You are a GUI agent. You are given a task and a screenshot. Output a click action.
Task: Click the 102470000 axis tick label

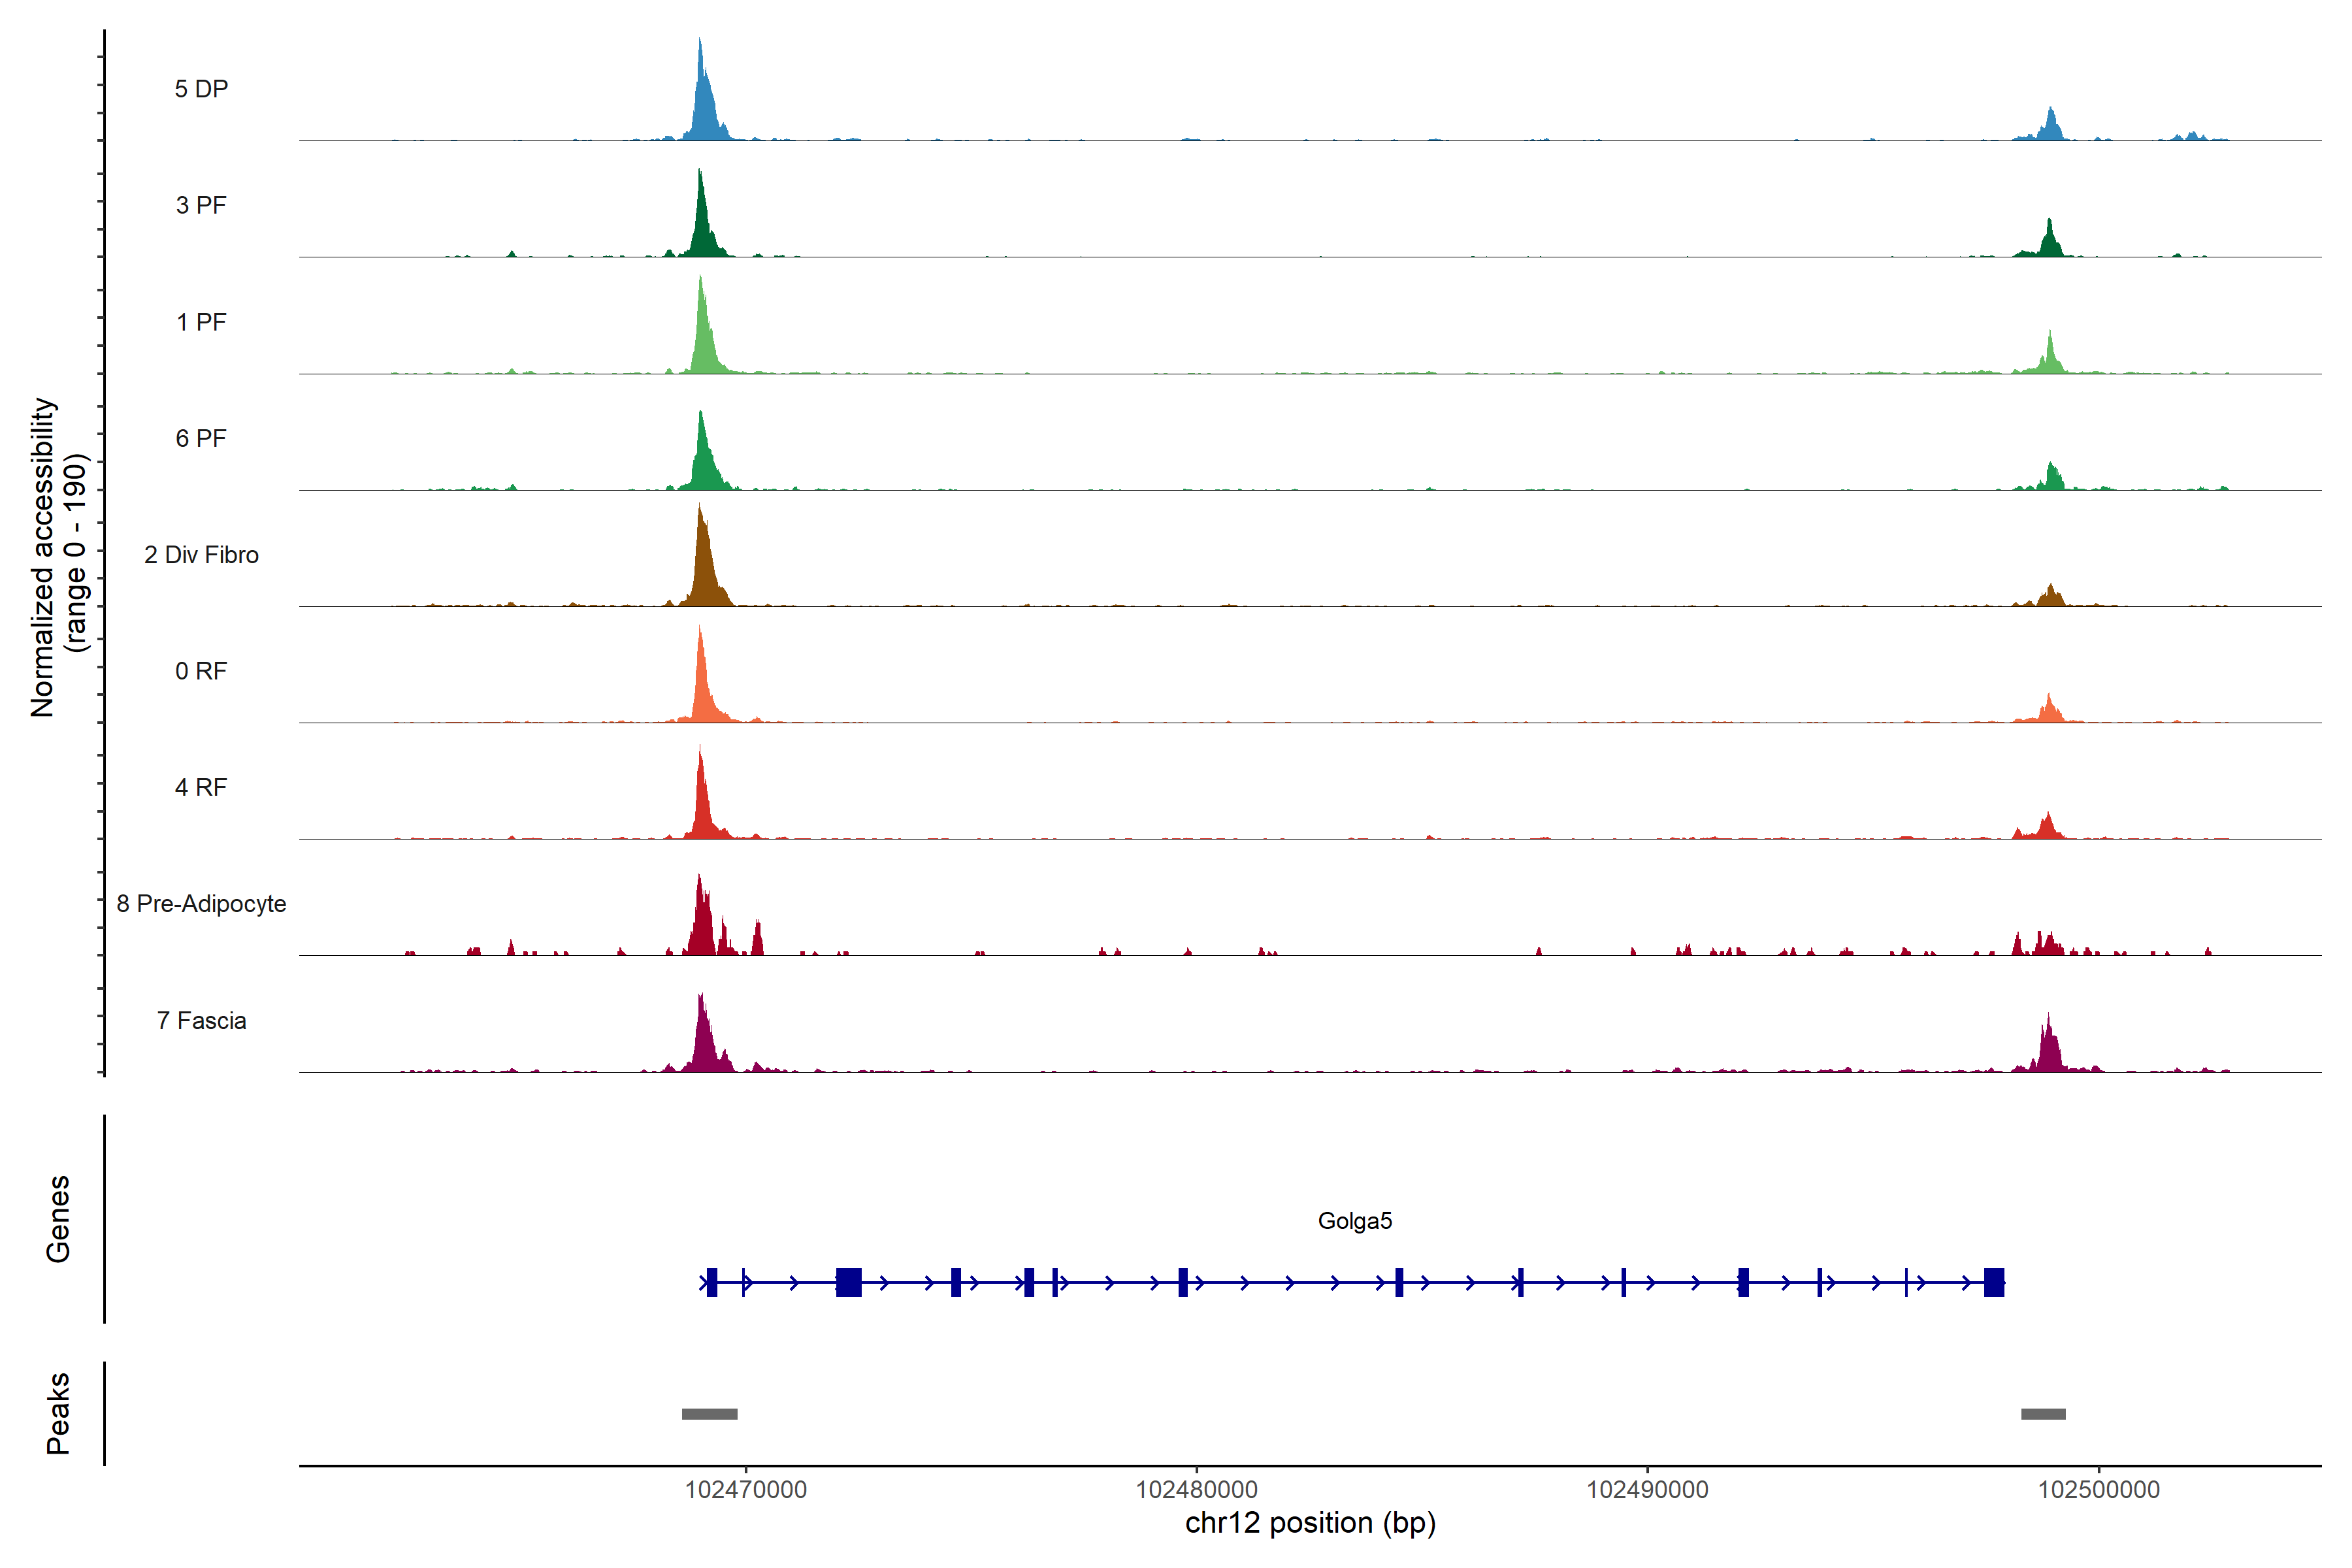click(745, 1490)
